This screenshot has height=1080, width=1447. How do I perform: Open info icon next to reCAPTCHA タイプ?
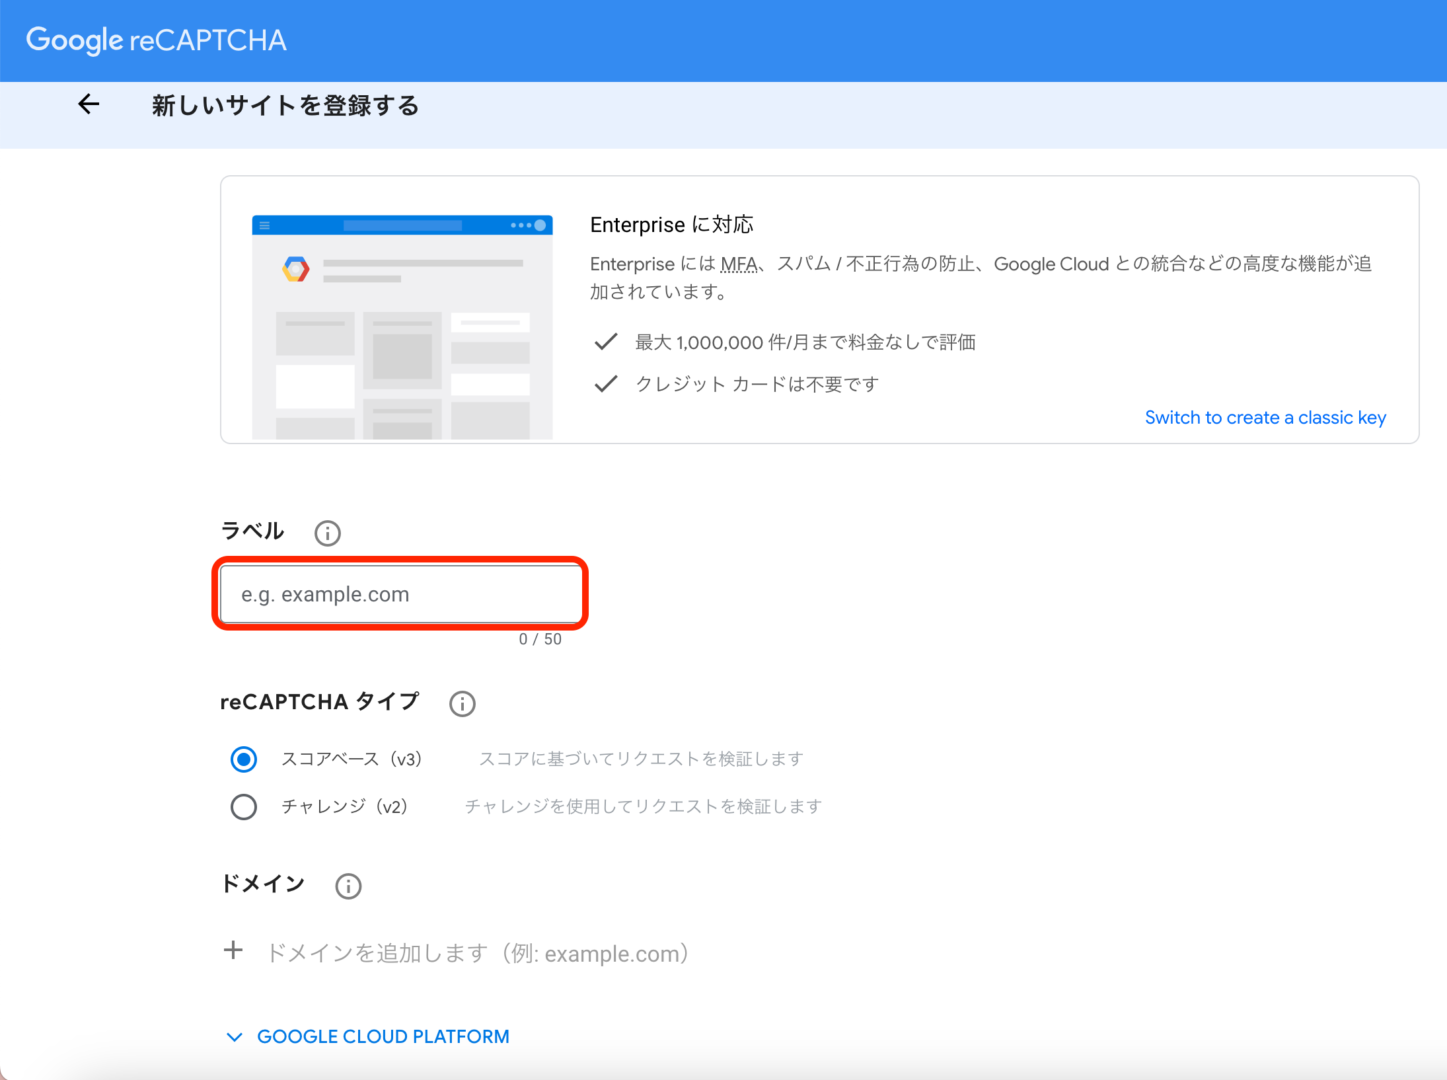(x=462, y=703)
